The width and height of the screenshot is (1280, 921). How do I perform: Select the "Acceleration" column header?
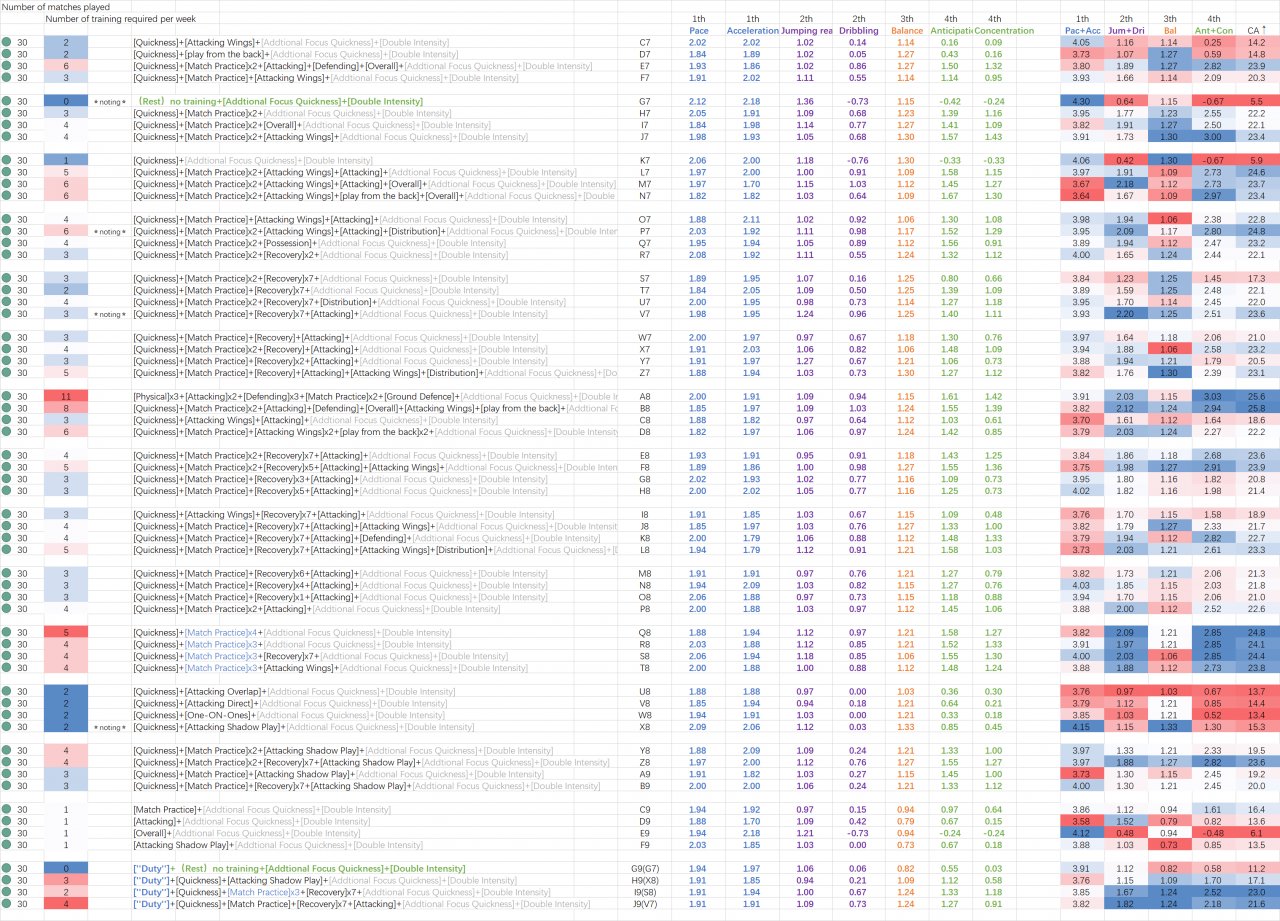752,31
